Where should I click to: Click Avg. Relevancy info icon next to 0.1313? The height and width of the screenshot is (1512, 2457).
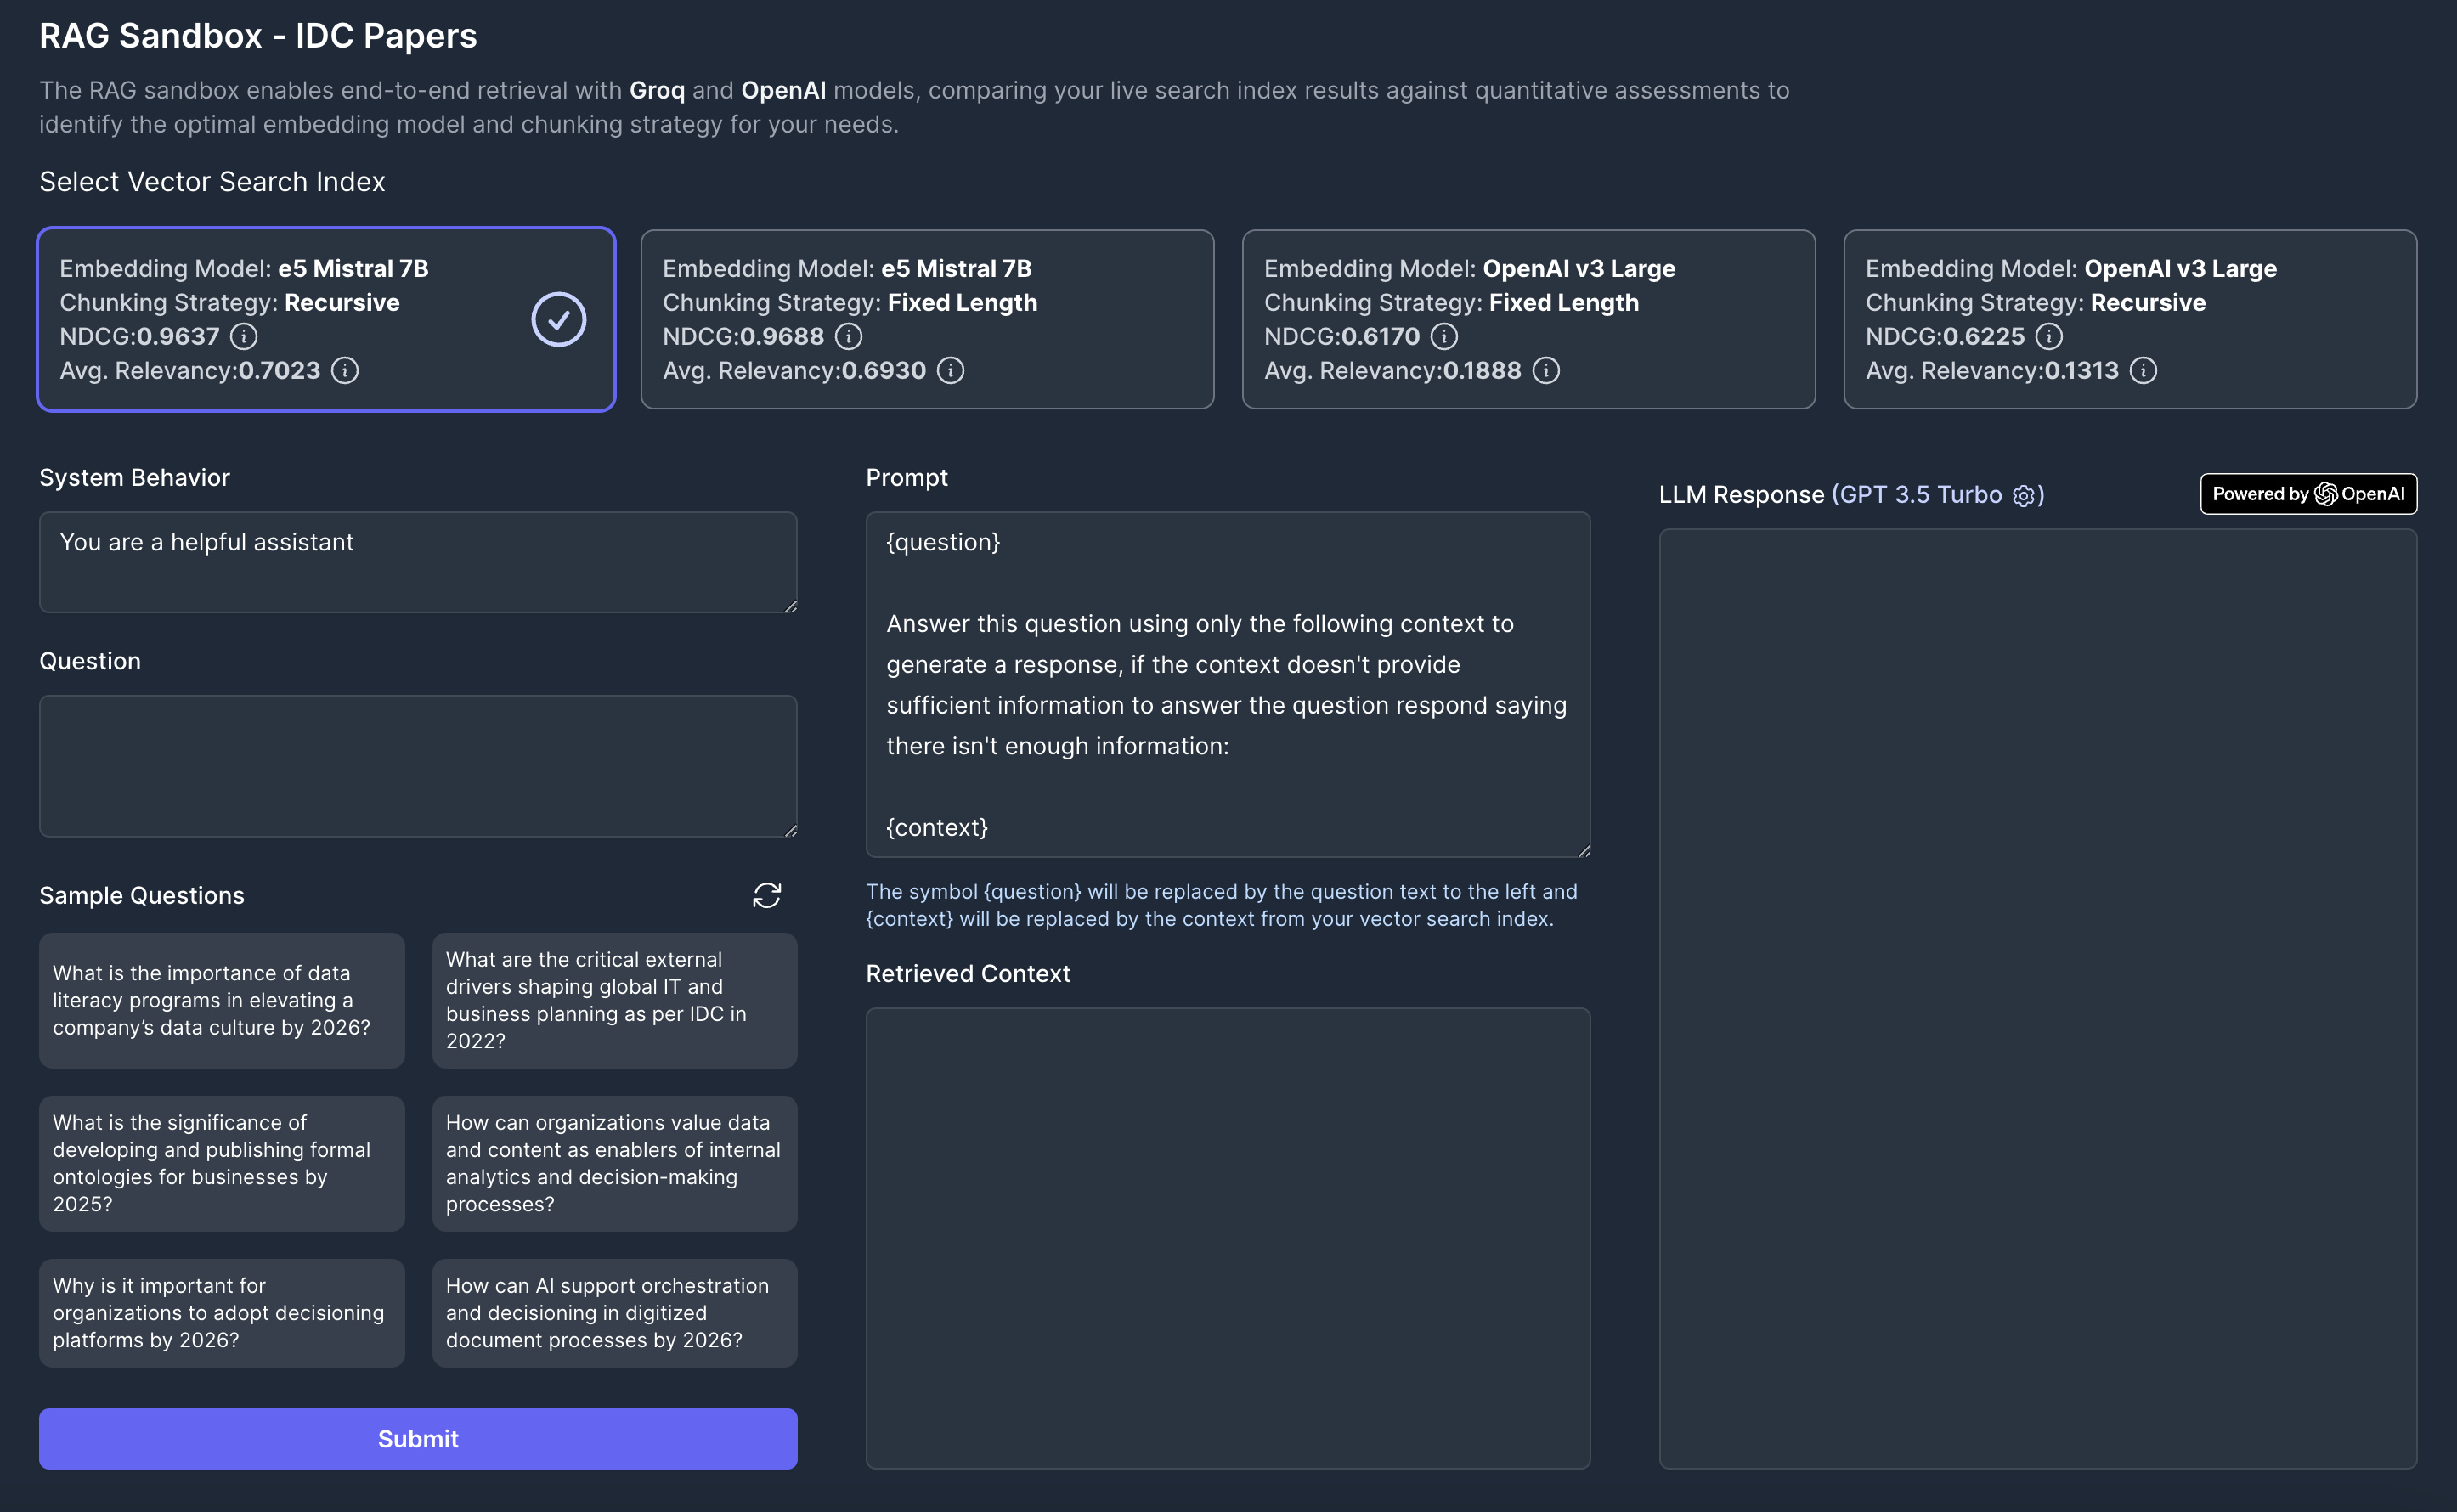pyautogui.click(x=2143, y=370)
